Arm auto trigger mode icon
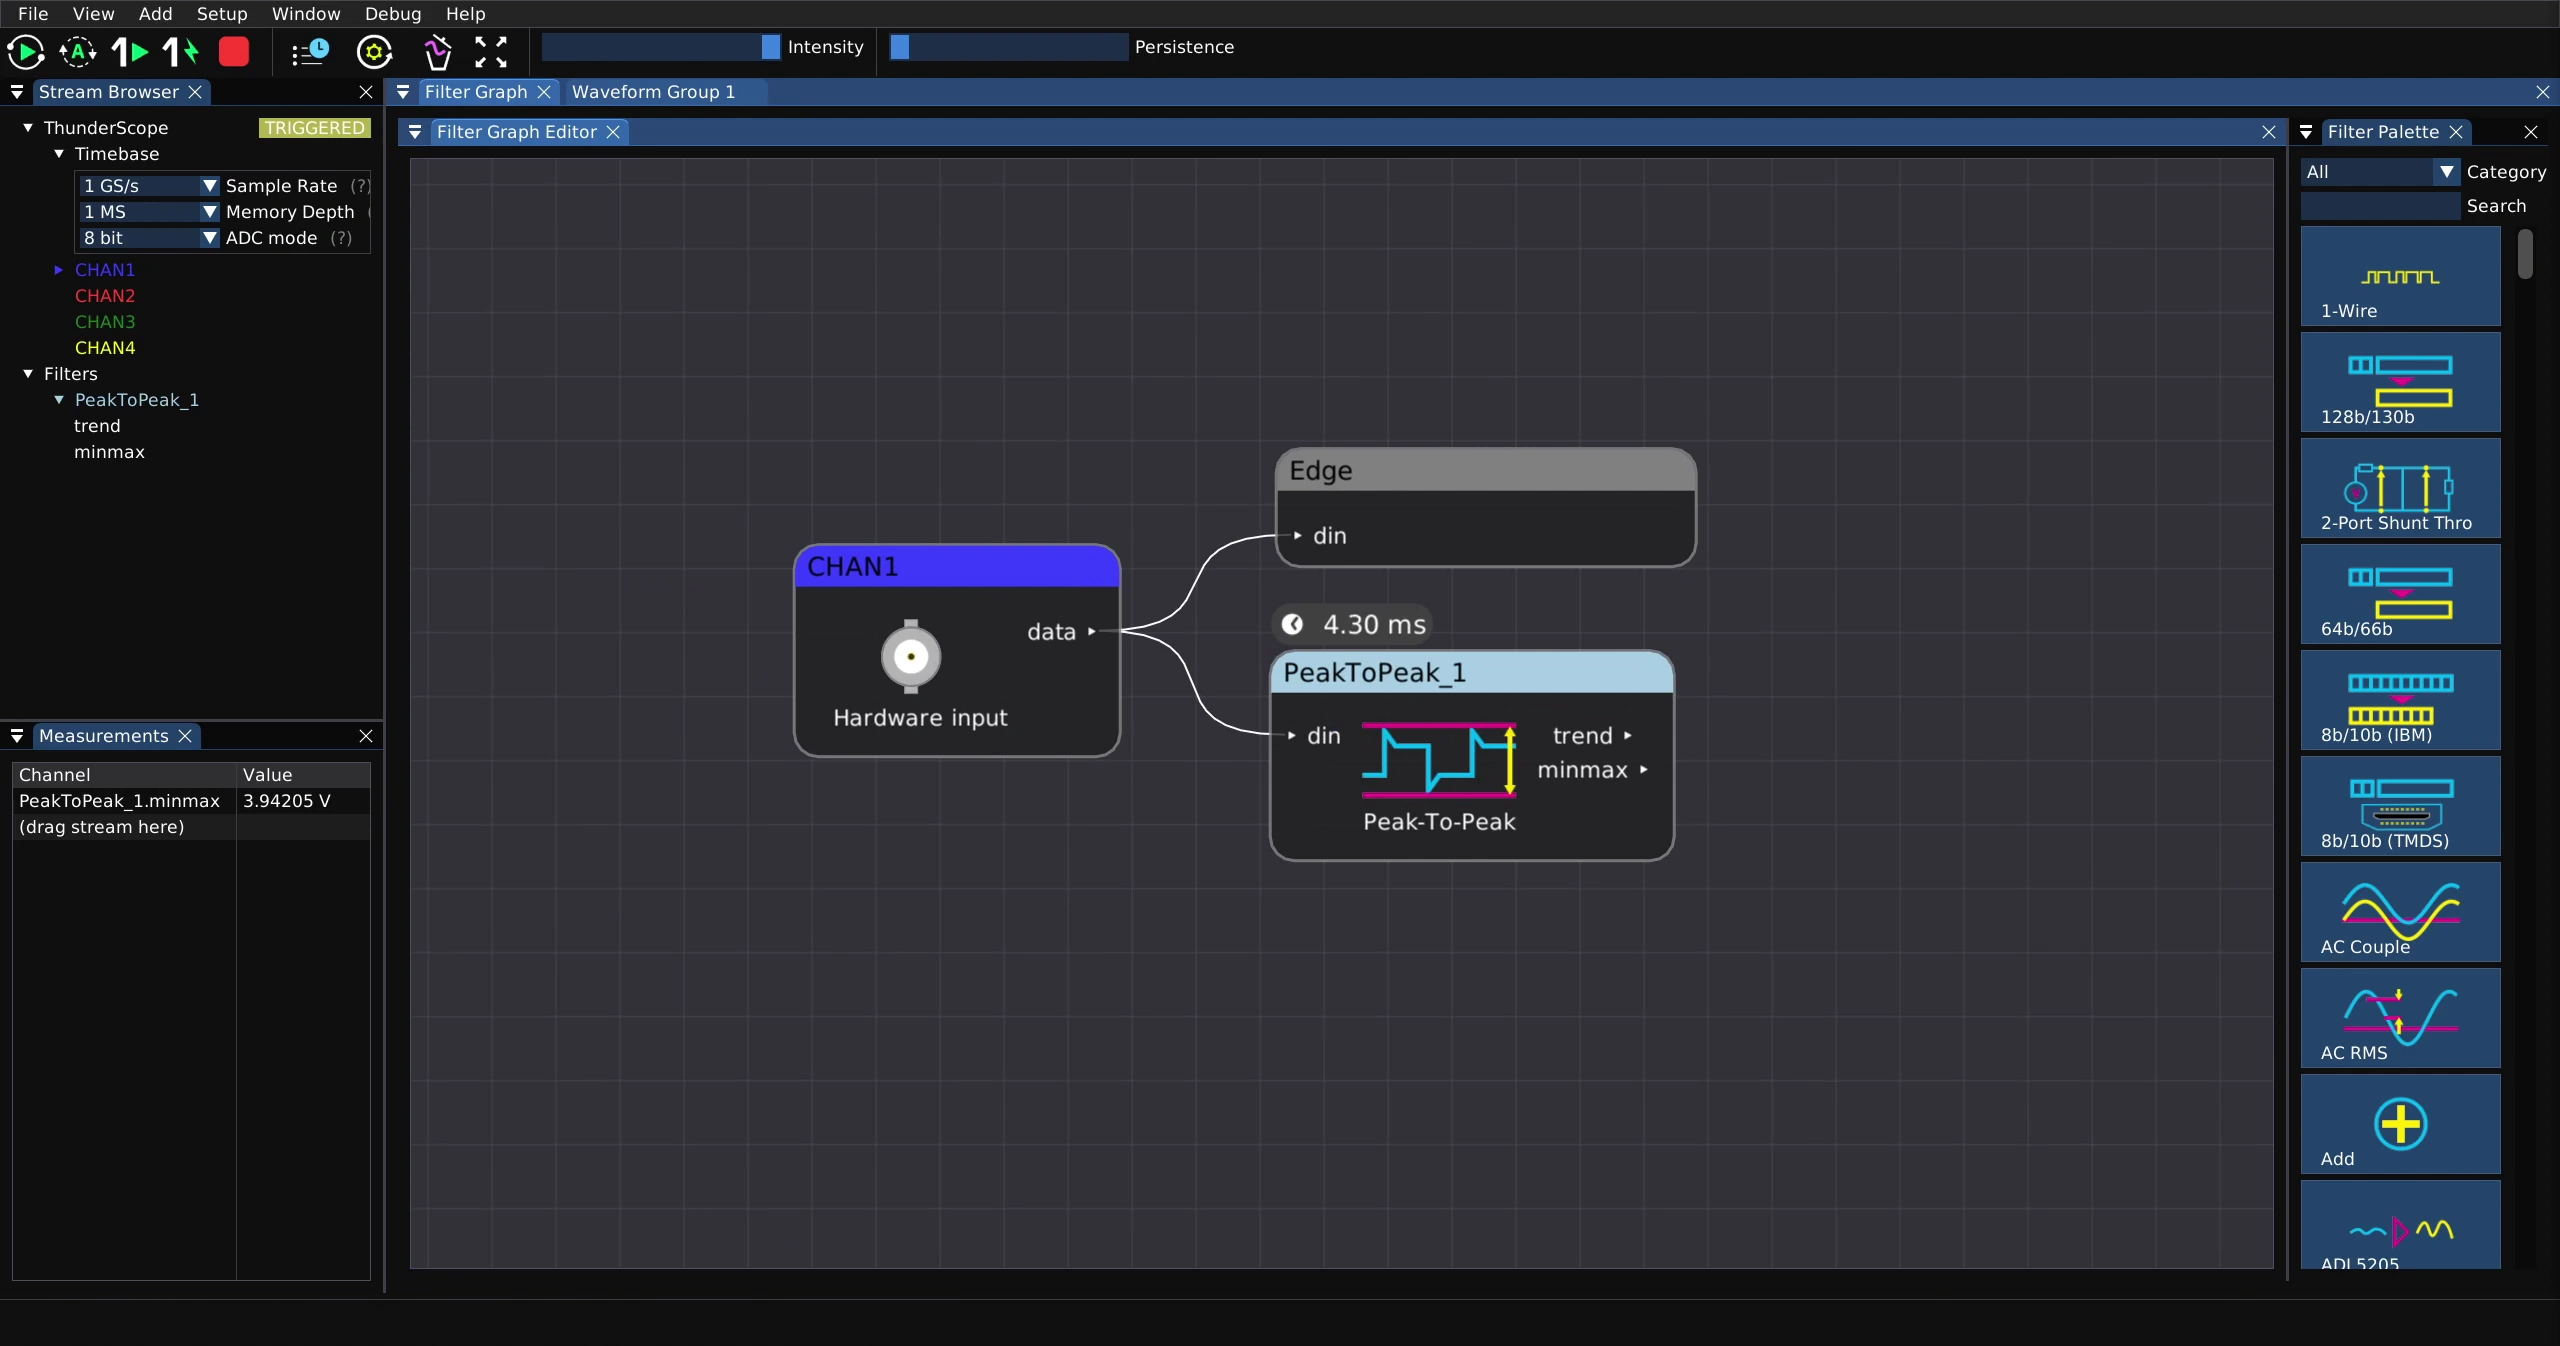 [78, 51]
